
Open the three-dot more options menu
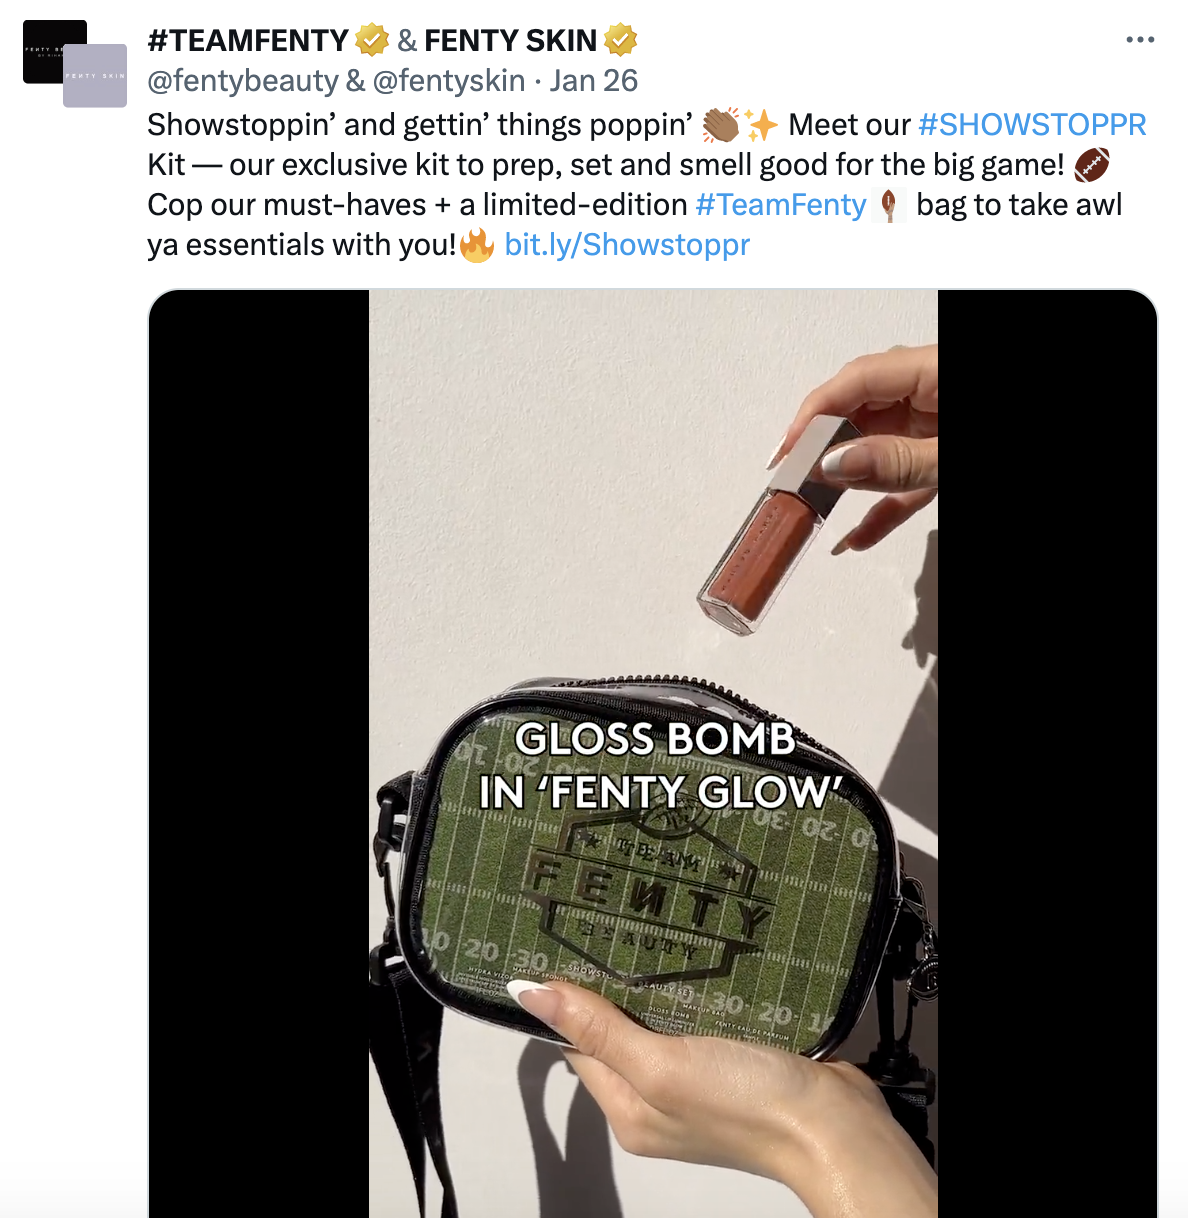pyautogui.click(x=1140, y=40)
